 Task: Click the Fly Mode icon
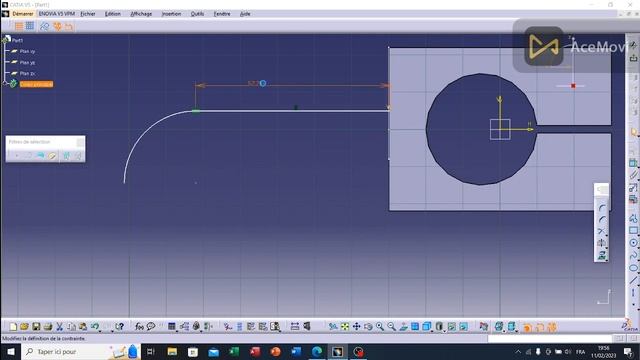[x=333, y=327]
